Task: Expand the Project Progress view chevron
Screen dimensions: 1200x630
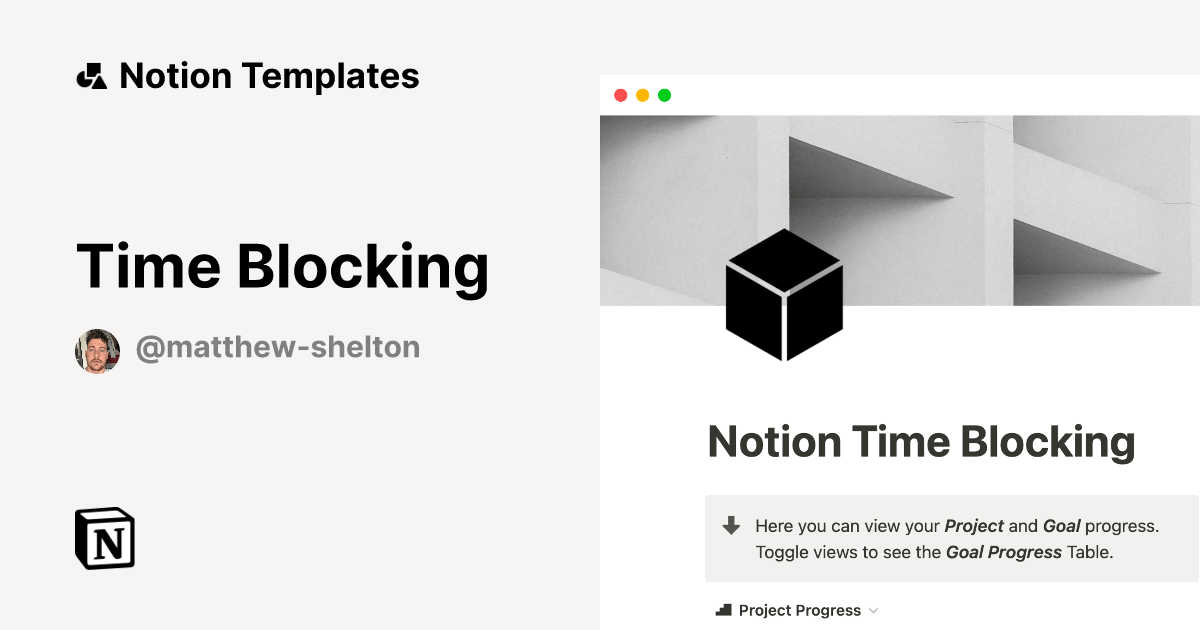Action: [873, 610]
